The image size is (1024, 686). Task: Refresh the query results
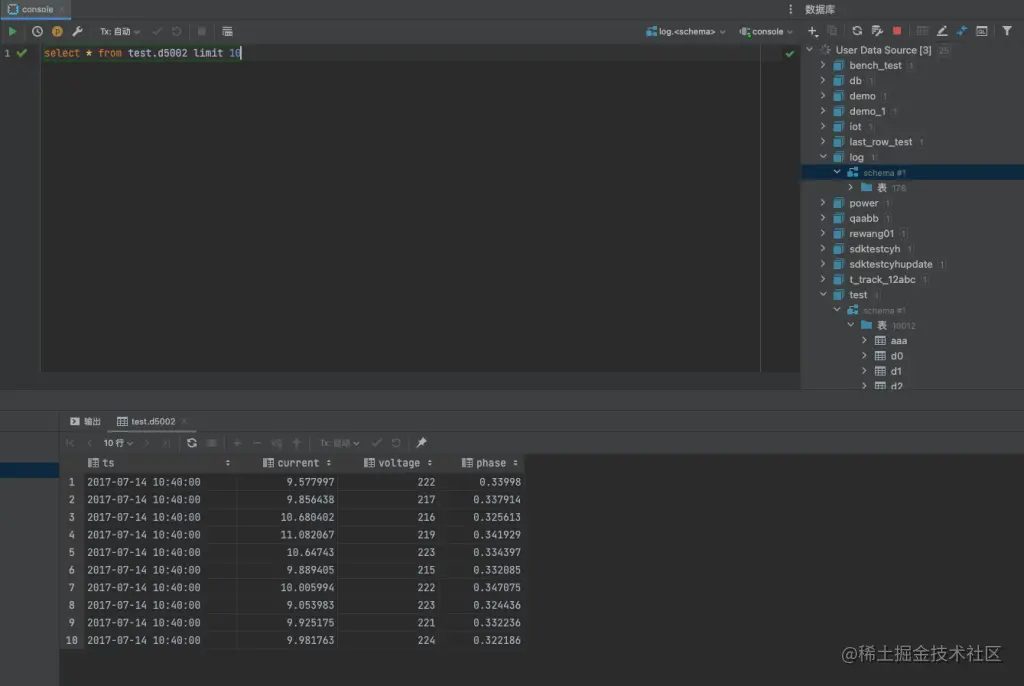click(192, 443)
